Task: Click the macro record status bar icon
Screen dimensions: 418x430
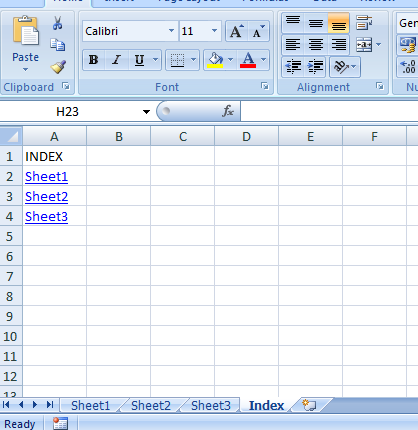Action: (60, 423)
